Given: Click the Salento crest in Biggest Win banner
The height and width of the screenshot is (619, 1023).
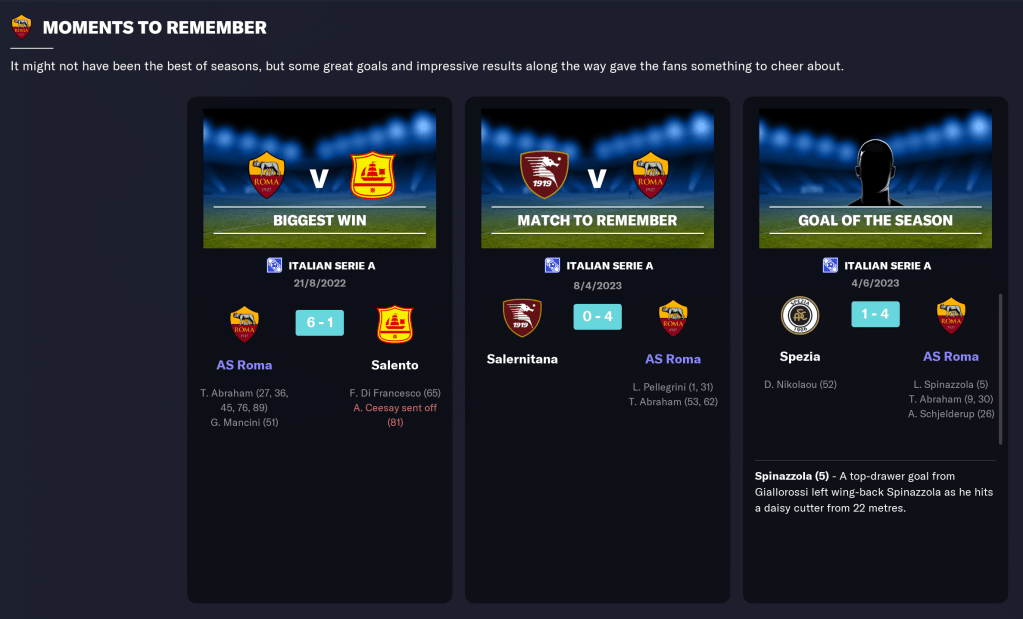Looking at the screenshot, I should [373, 175].
